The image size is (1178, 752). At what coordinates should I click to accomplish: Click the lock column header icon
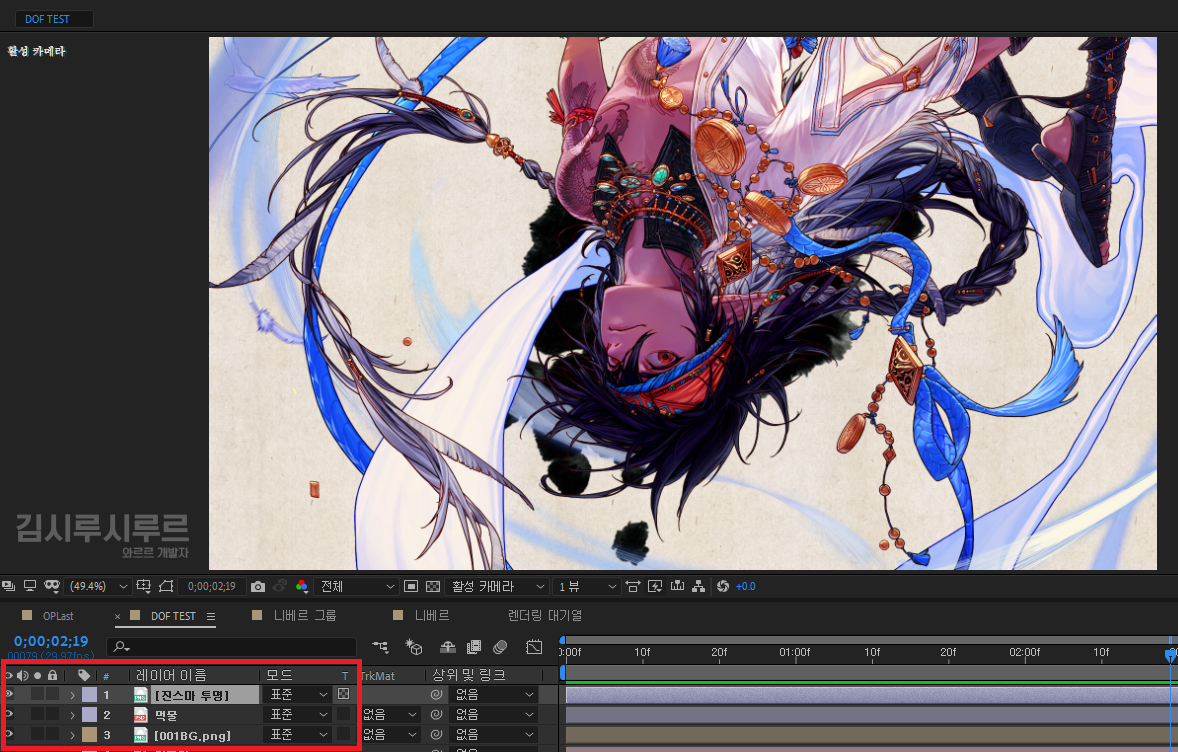[53, 675]
